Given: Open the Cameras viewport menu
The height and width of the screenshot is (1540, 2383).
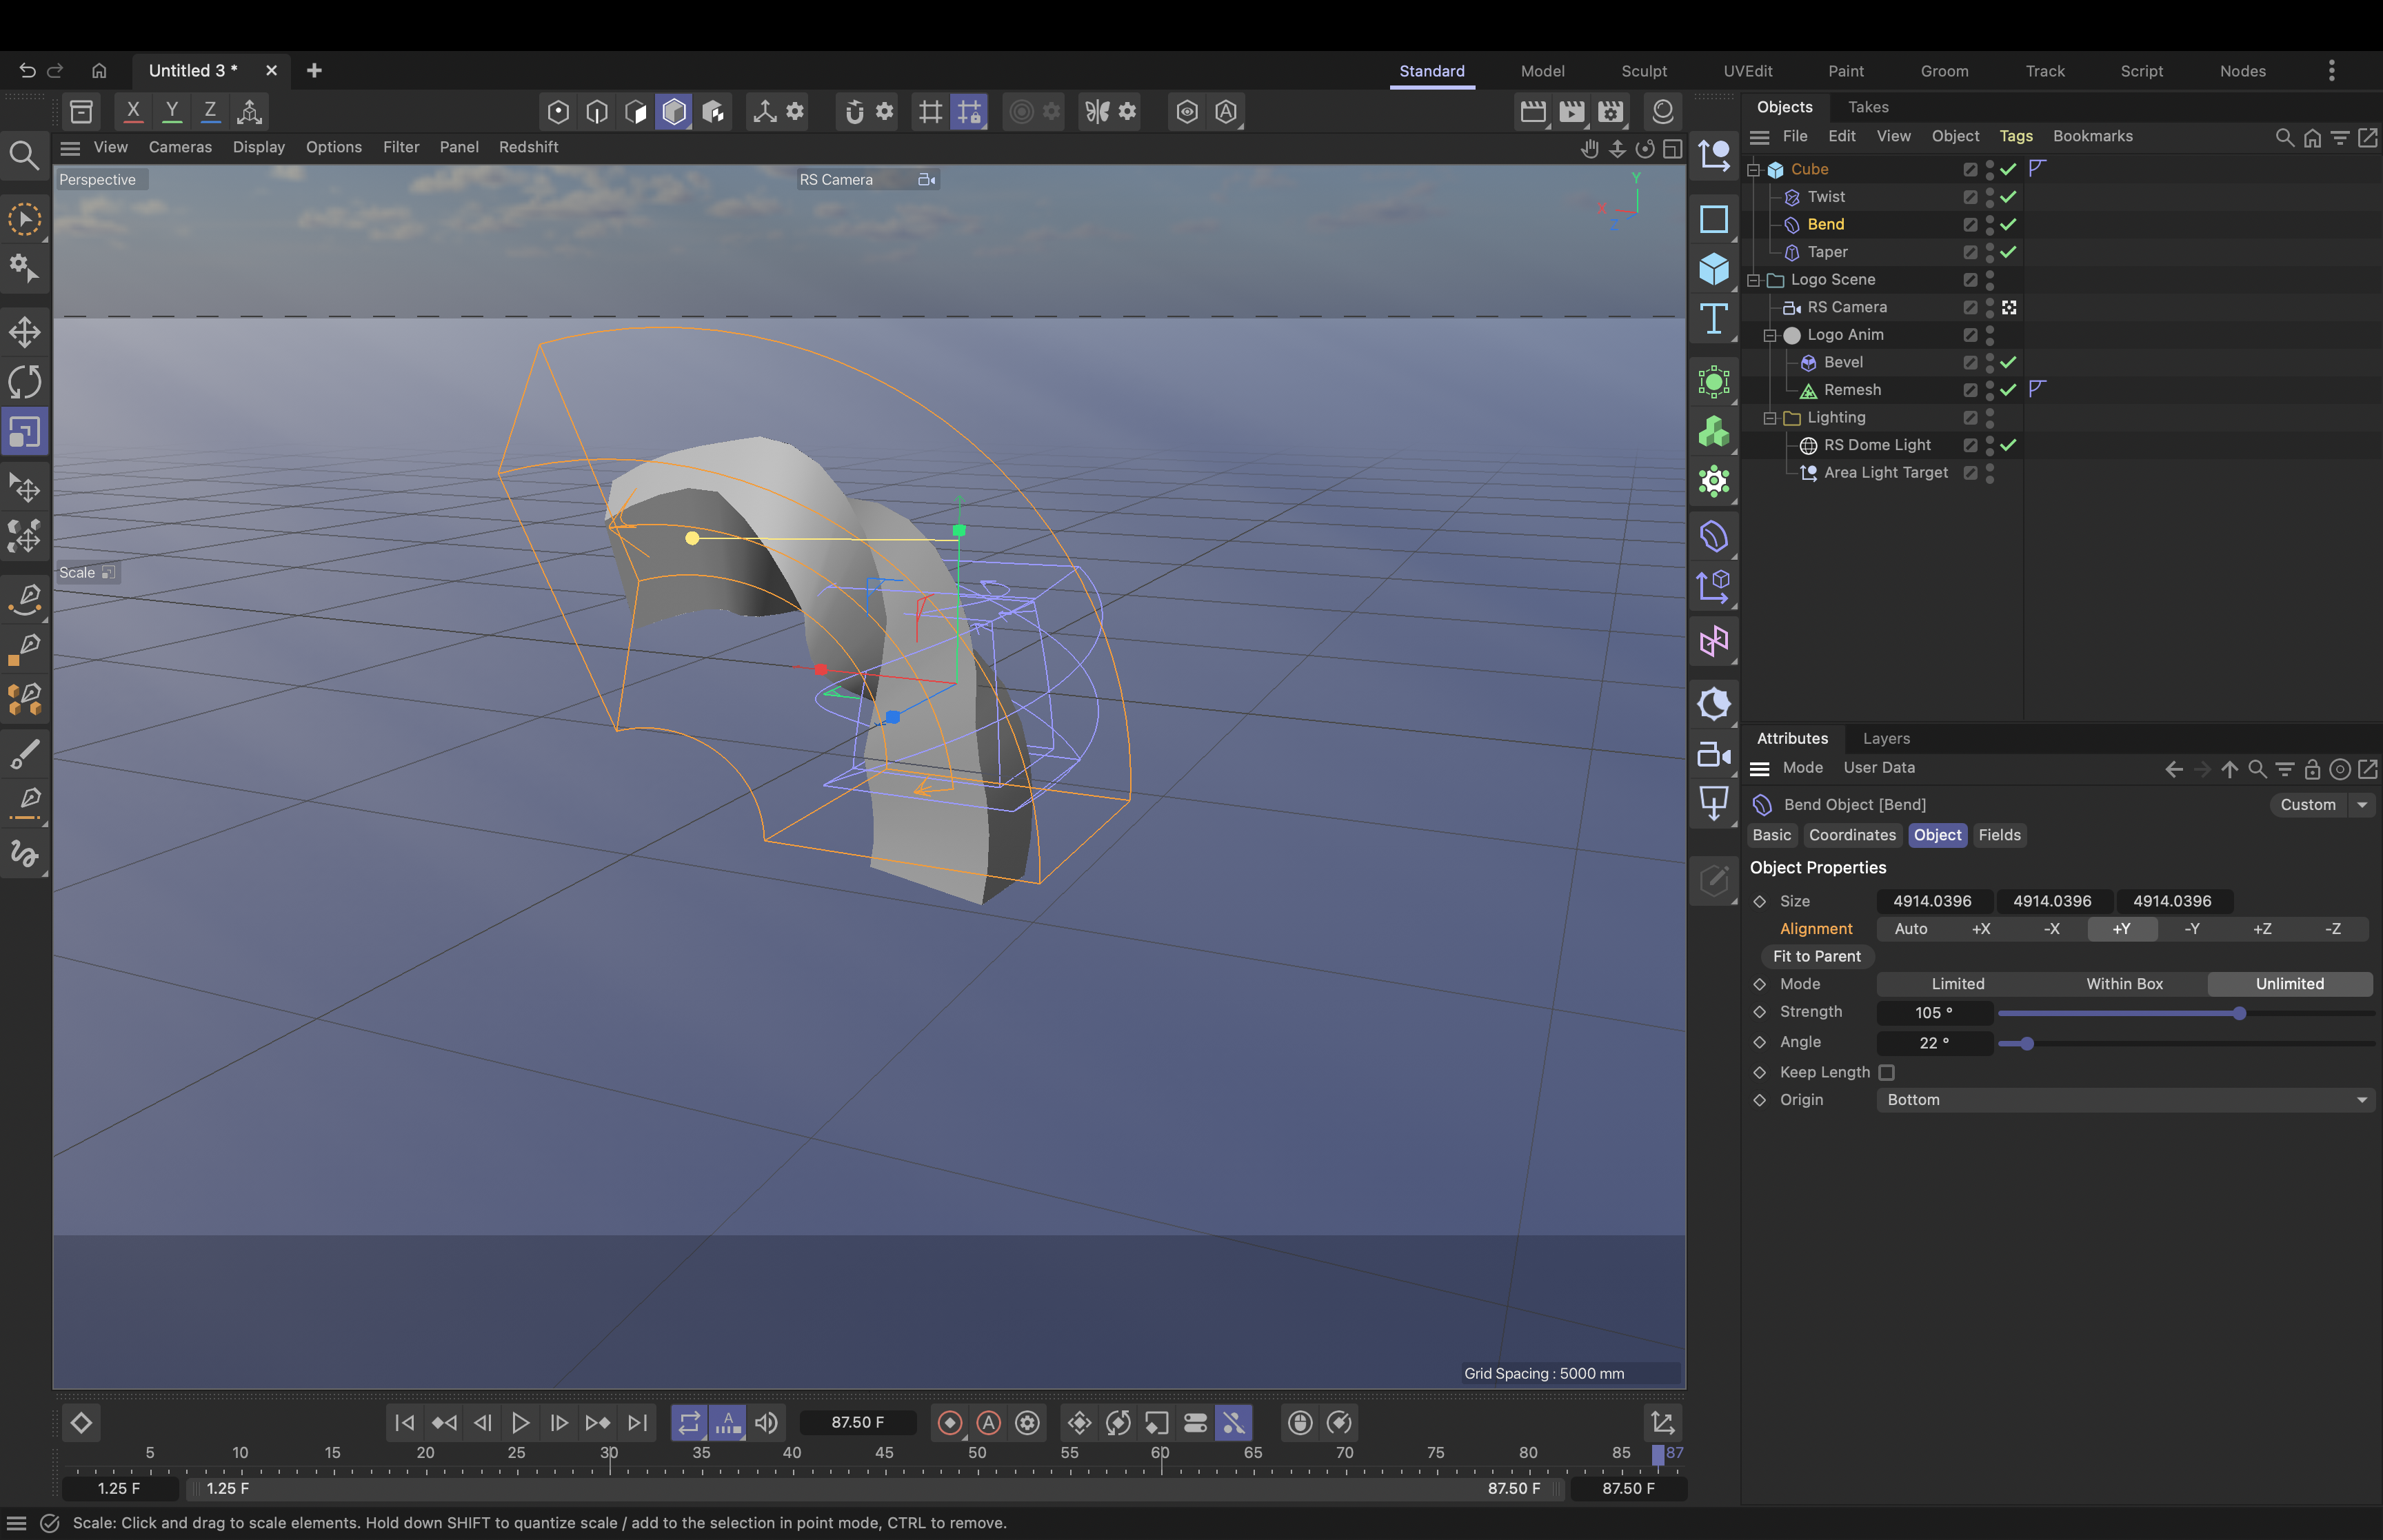Looking at the screenshot, I should 180,147.
